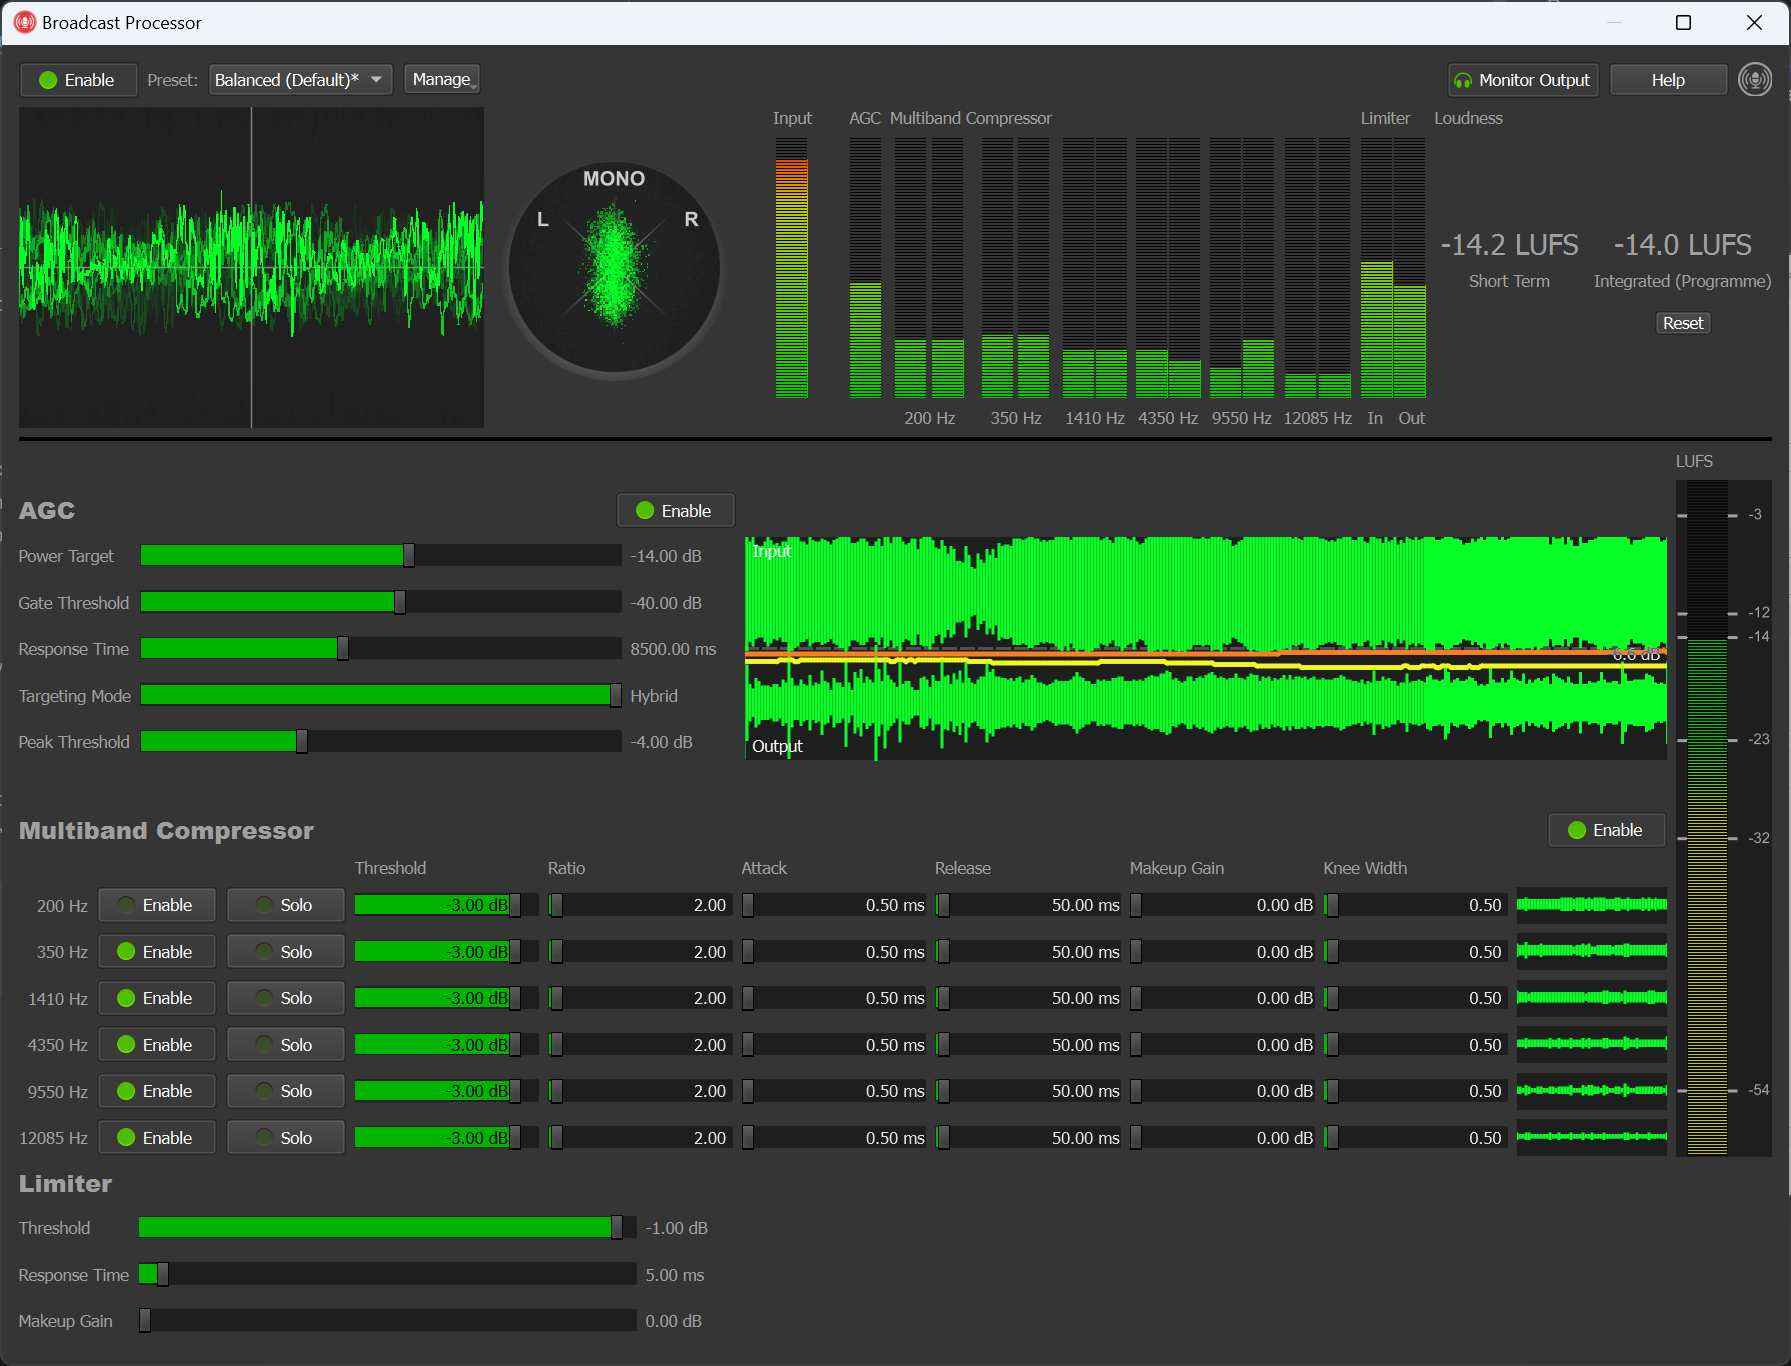
Task: Click the Targeting Mode slider
Action: (x=381, y=695)
